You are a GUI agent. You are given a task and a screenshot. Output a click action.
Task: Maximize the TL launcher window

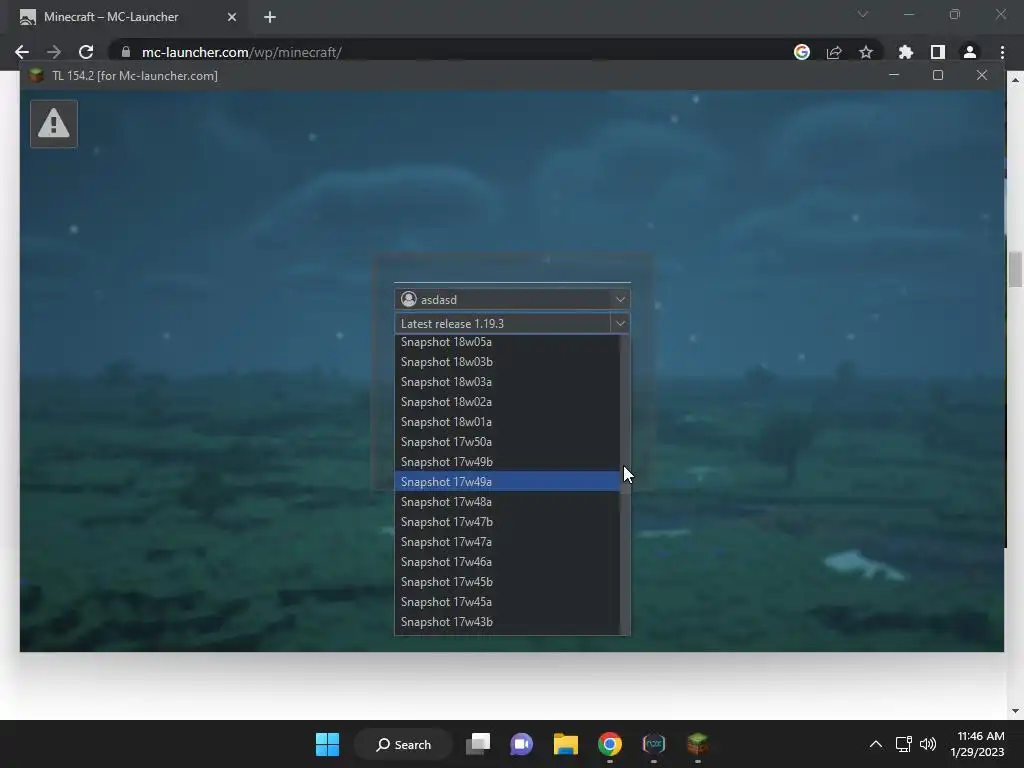(938, 75)
